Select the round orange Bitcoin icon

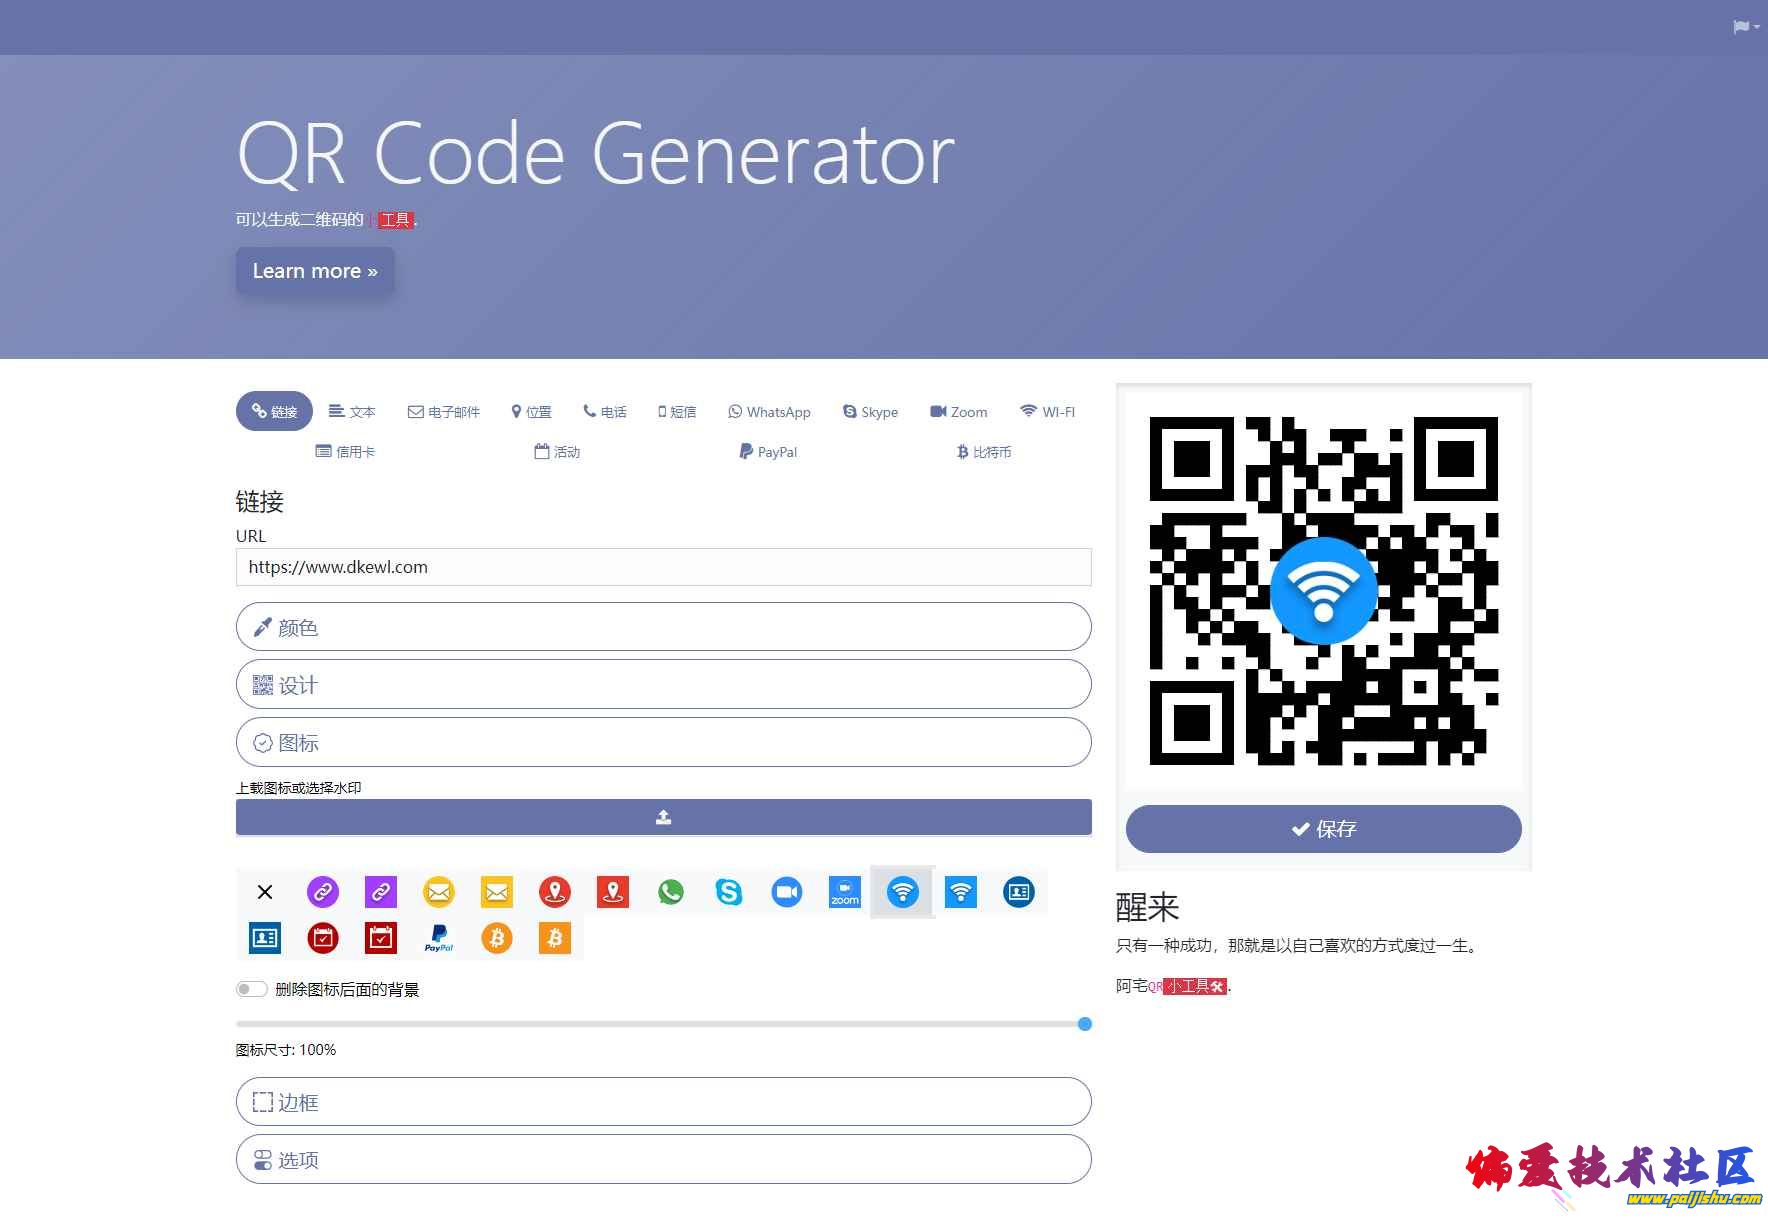click(x=497, y=938)
